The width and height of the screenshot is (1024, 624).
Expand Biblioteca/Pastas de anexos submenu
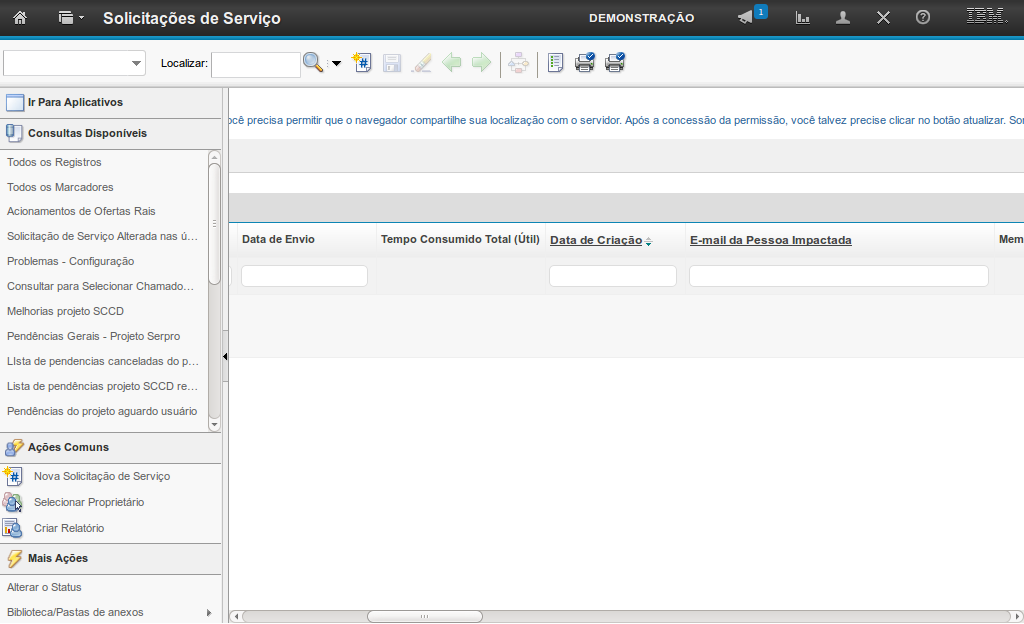(209, 612)
